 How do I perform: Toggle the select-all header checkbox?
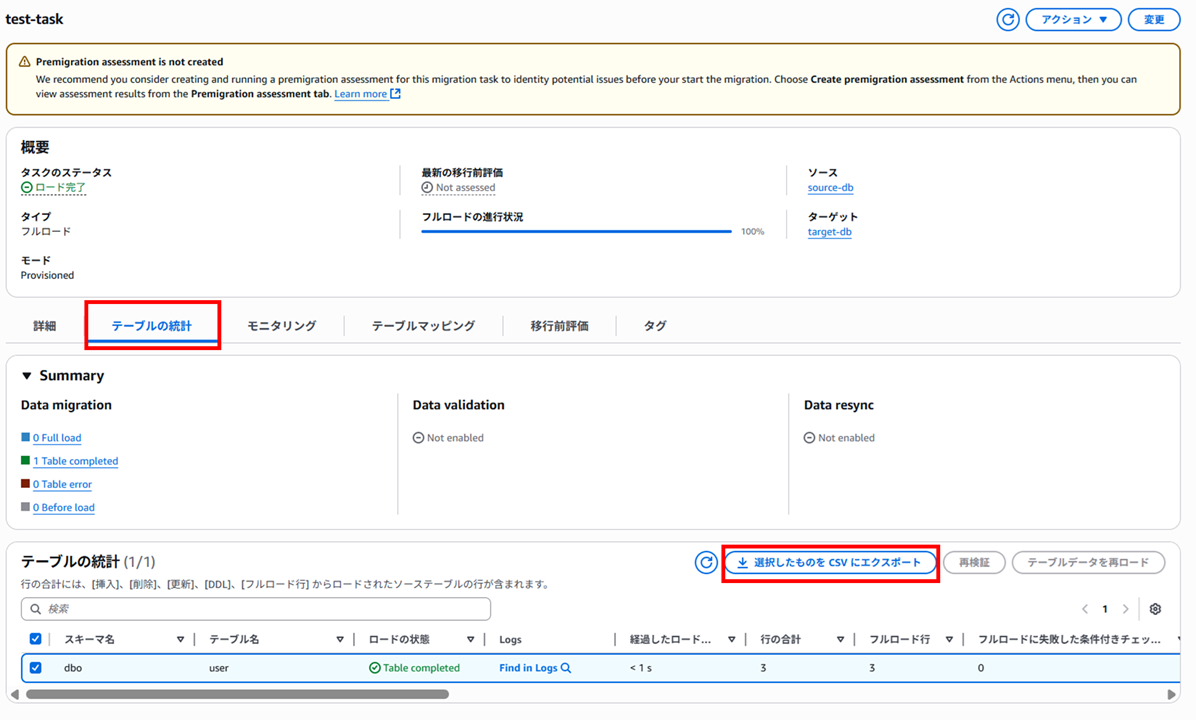pyautogui.click(x=36, y=639)
